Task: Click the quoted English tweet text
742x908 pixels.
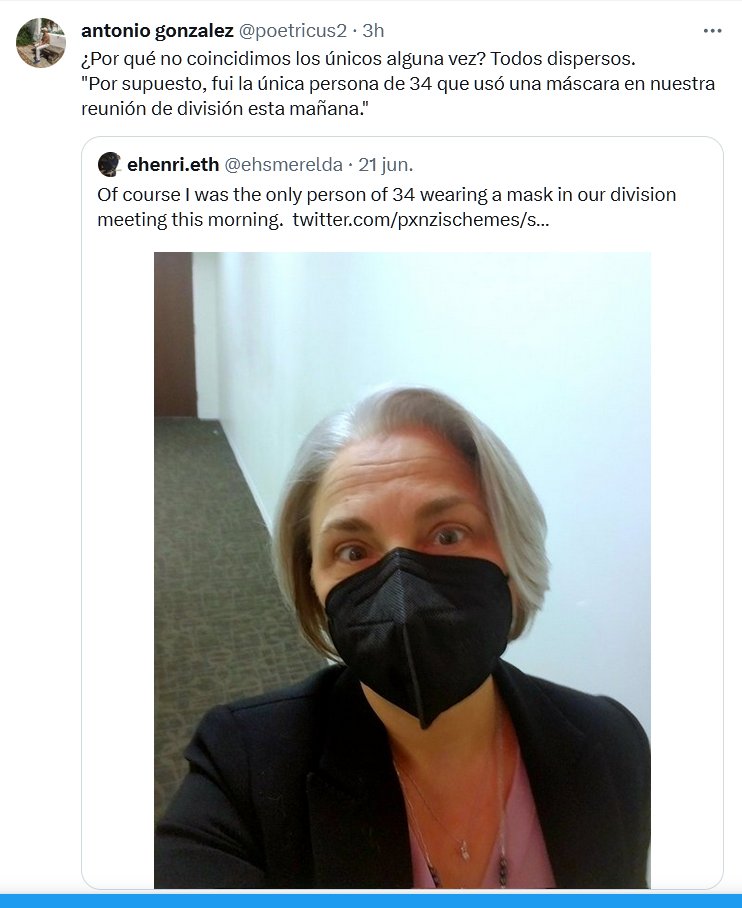Action: (386, 207)
